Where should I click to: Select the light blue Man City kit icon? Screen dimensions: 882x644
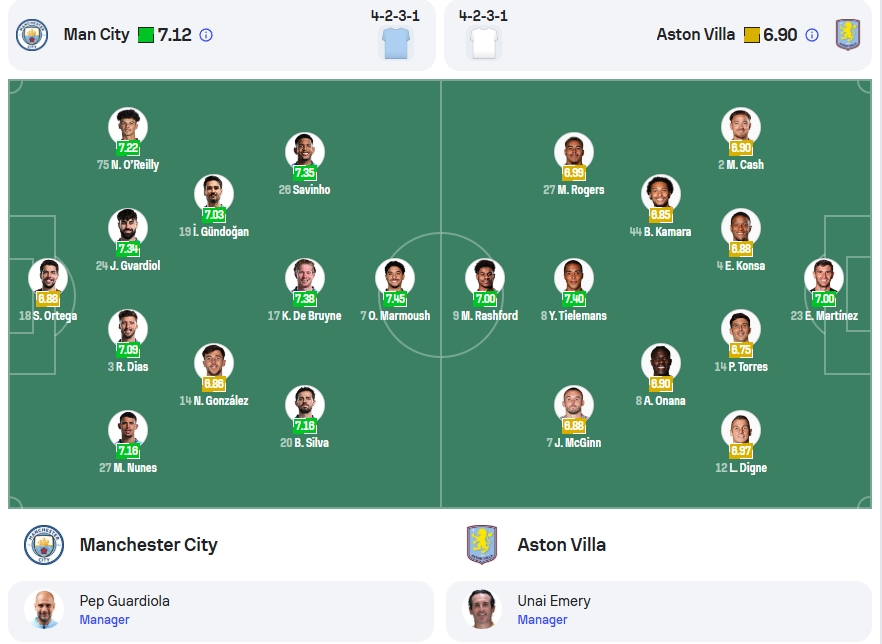(395, 42)
